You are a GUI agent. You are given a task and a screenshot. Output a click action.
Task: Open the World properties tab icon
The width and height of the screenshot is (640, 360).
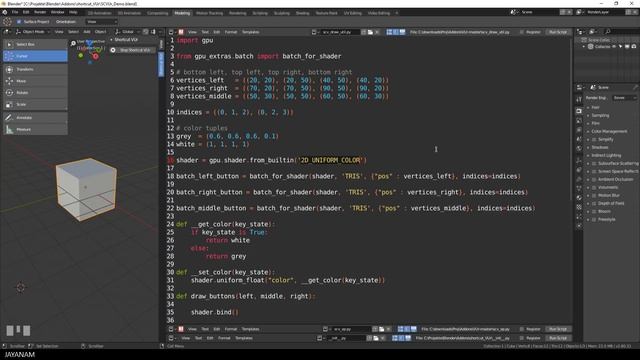pyautogui.click(x=579, y=149)
